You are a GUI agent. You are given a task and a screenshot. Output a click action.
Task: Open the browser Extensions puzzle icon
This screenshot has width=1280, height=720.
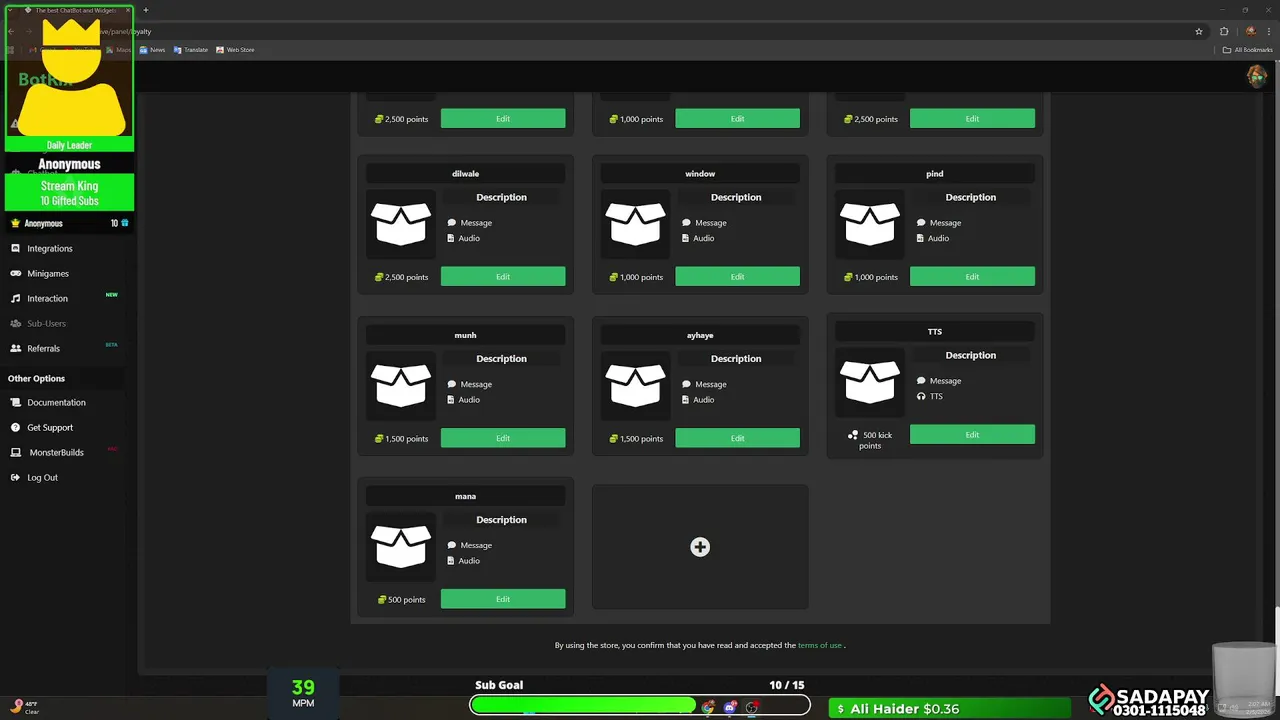tap(1224, 31)
